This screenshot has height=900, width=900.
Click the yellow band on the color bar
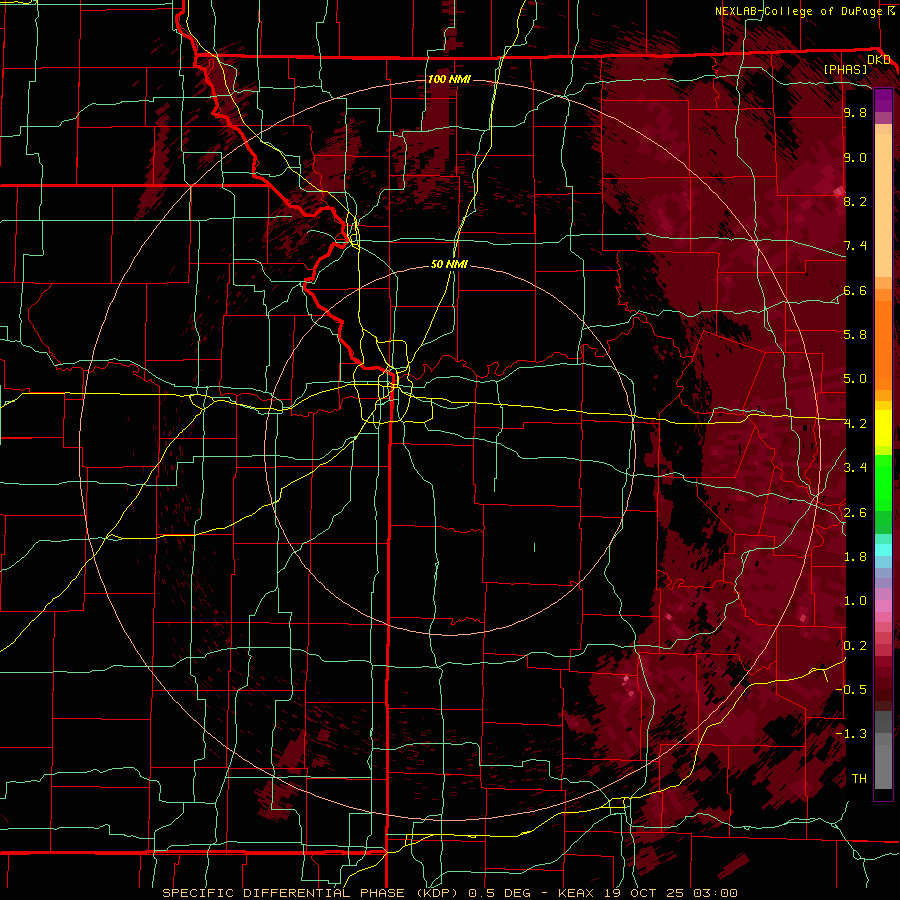(x=883, y=428)
